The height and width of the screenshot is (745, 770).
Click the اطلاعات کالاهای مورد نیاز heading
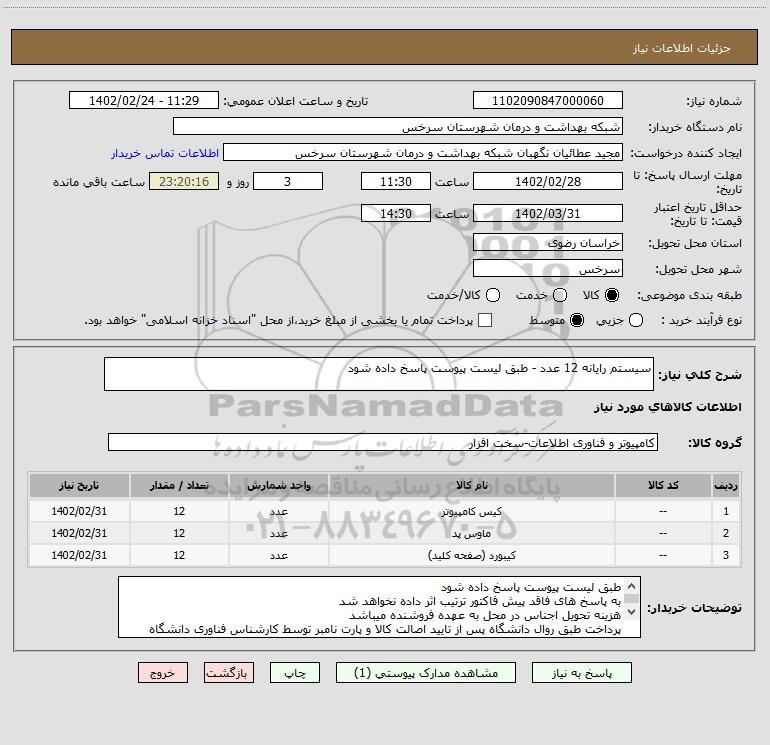pos(668,407)
